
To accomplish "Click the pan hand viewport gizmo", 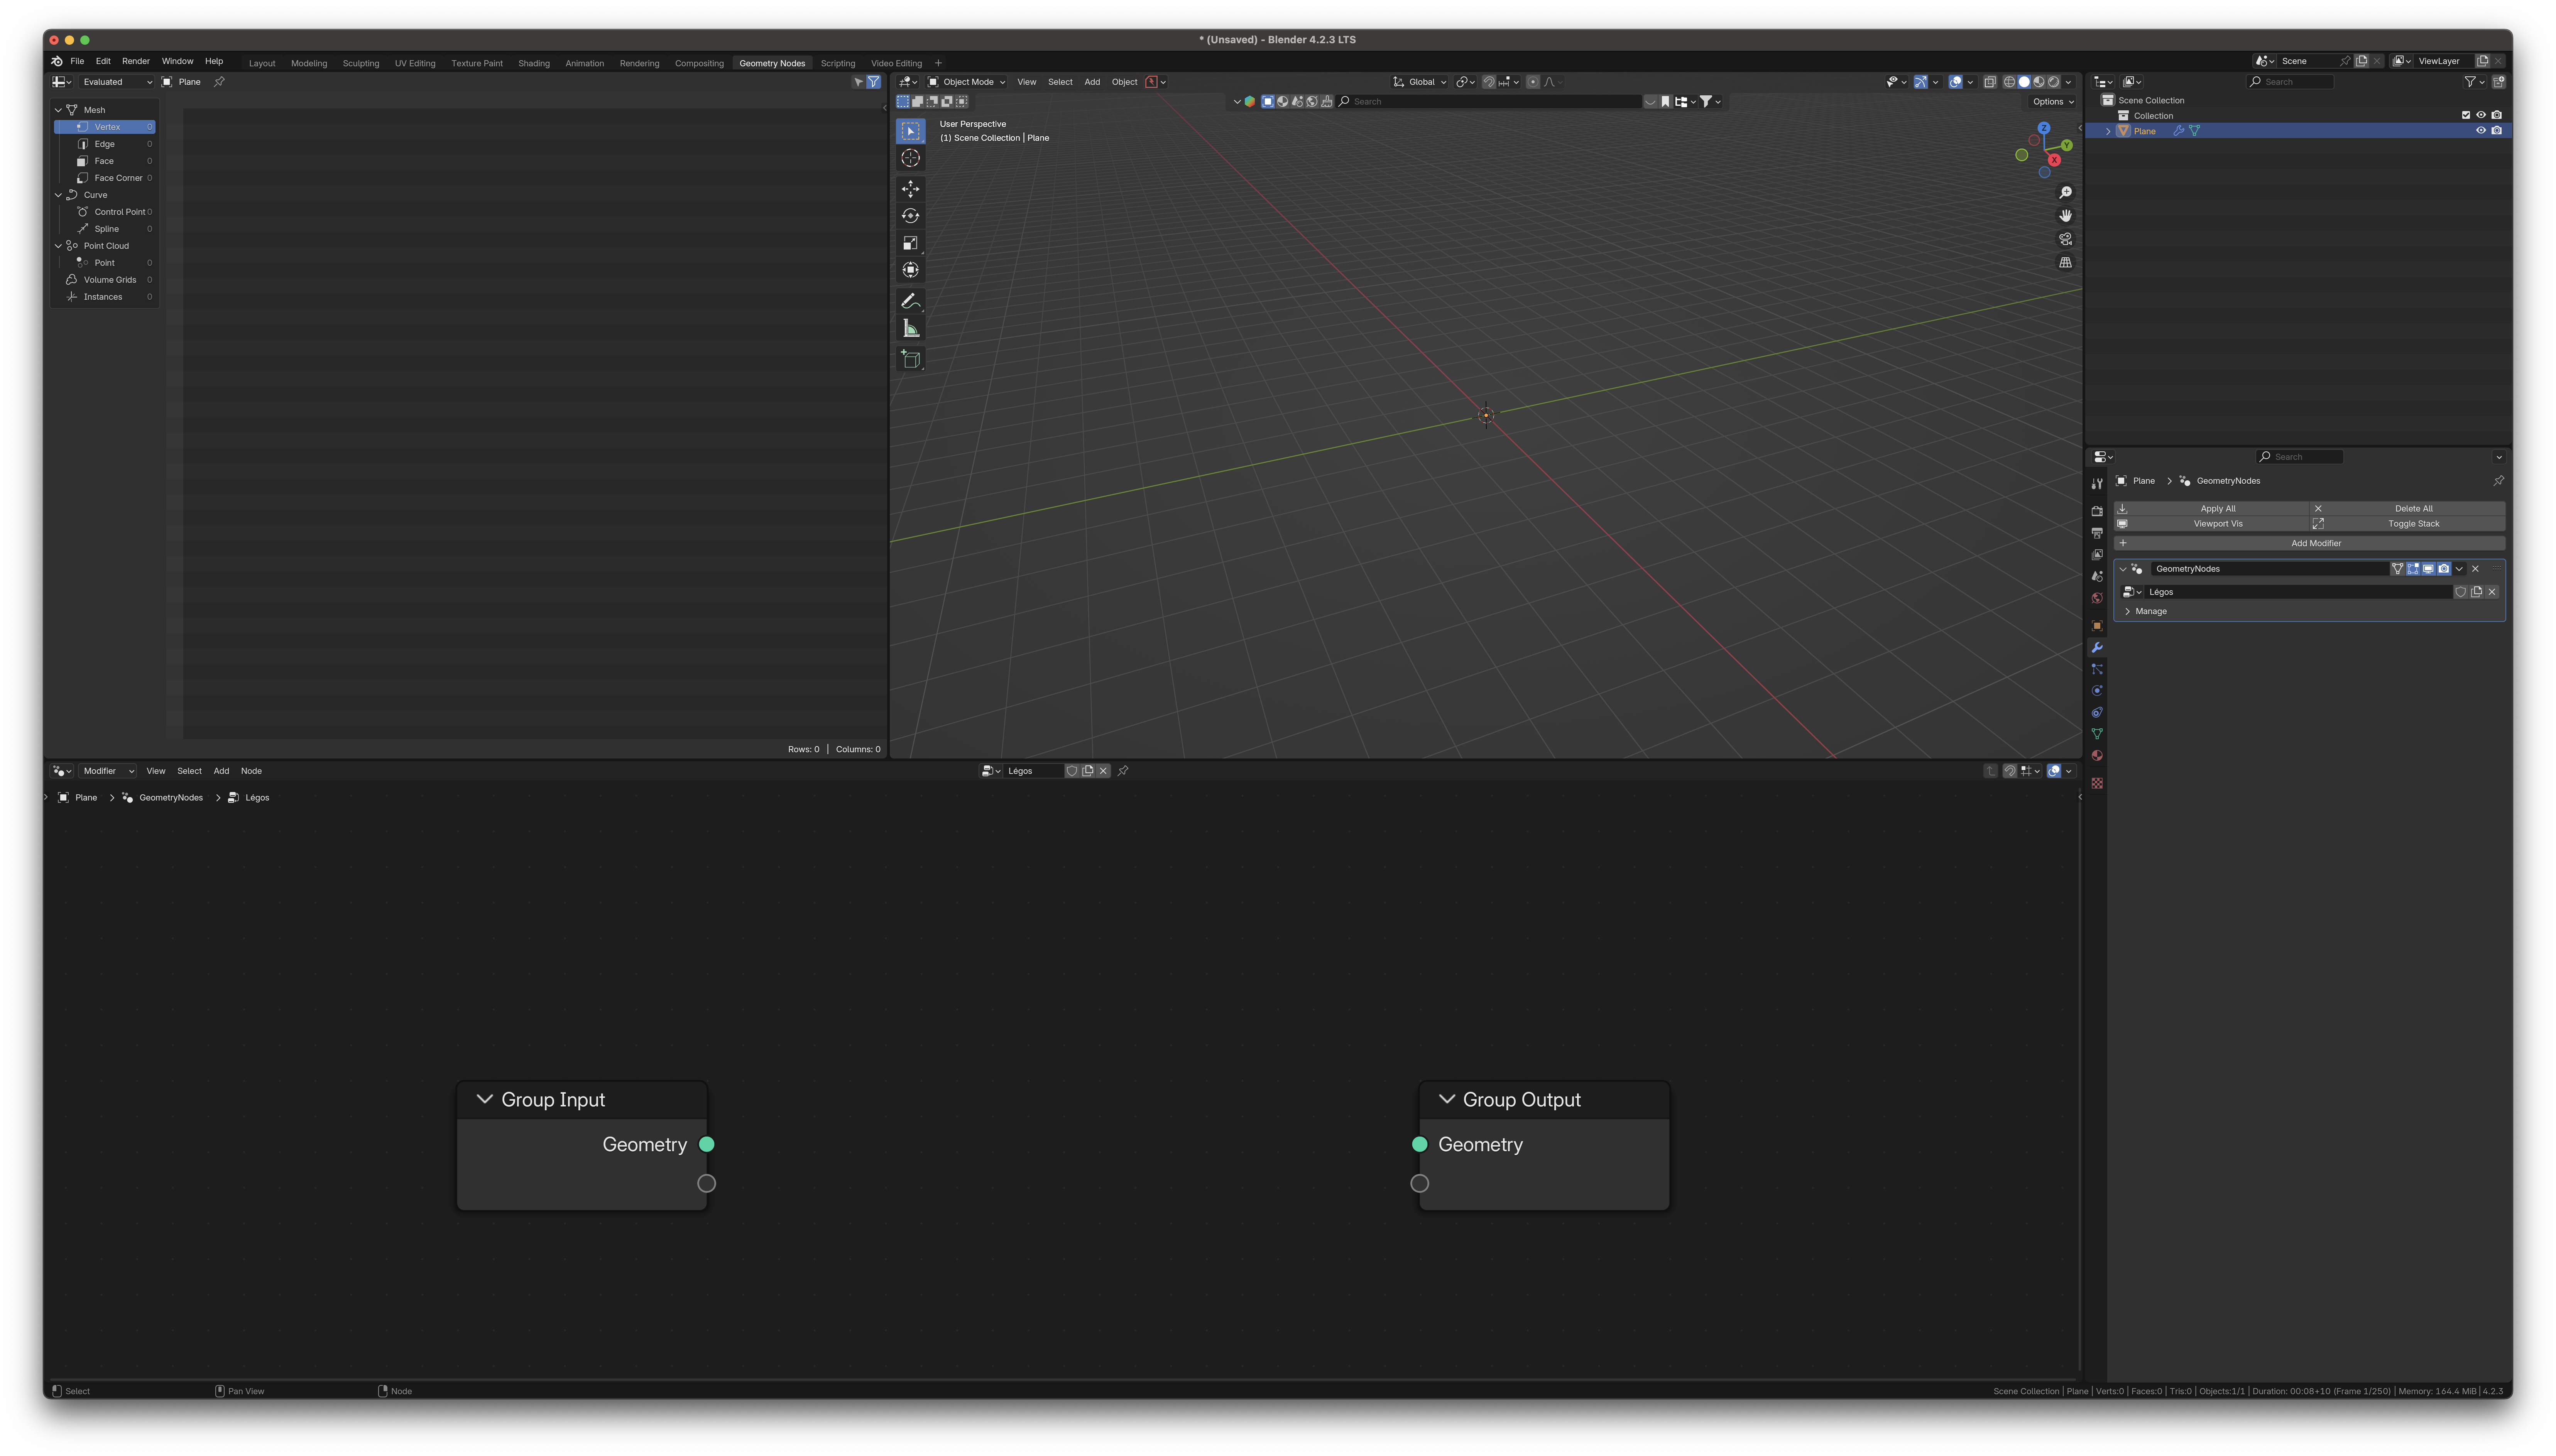I will coord(2065,216).
